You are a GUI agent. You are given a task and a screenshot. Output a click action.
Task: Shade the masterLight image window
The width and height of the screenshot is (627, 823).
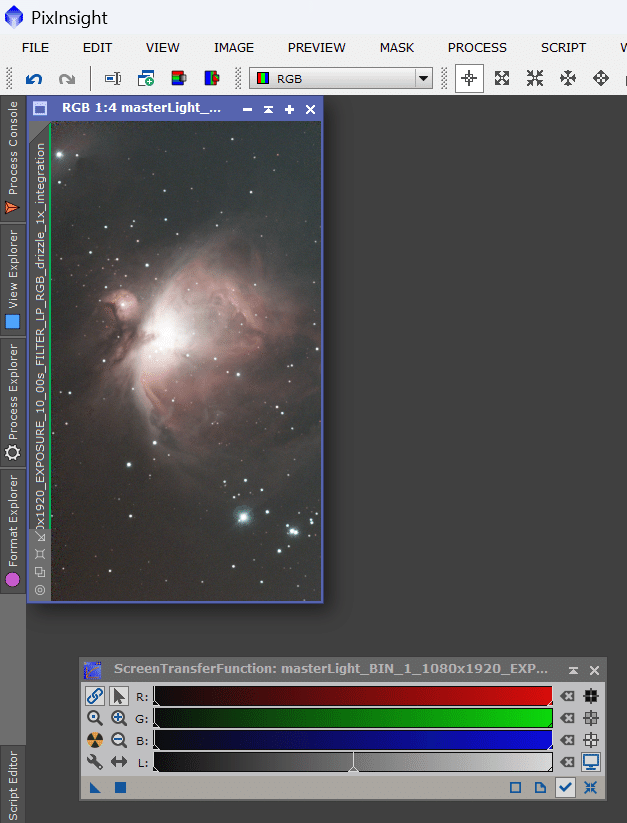[x=268, y=109]
